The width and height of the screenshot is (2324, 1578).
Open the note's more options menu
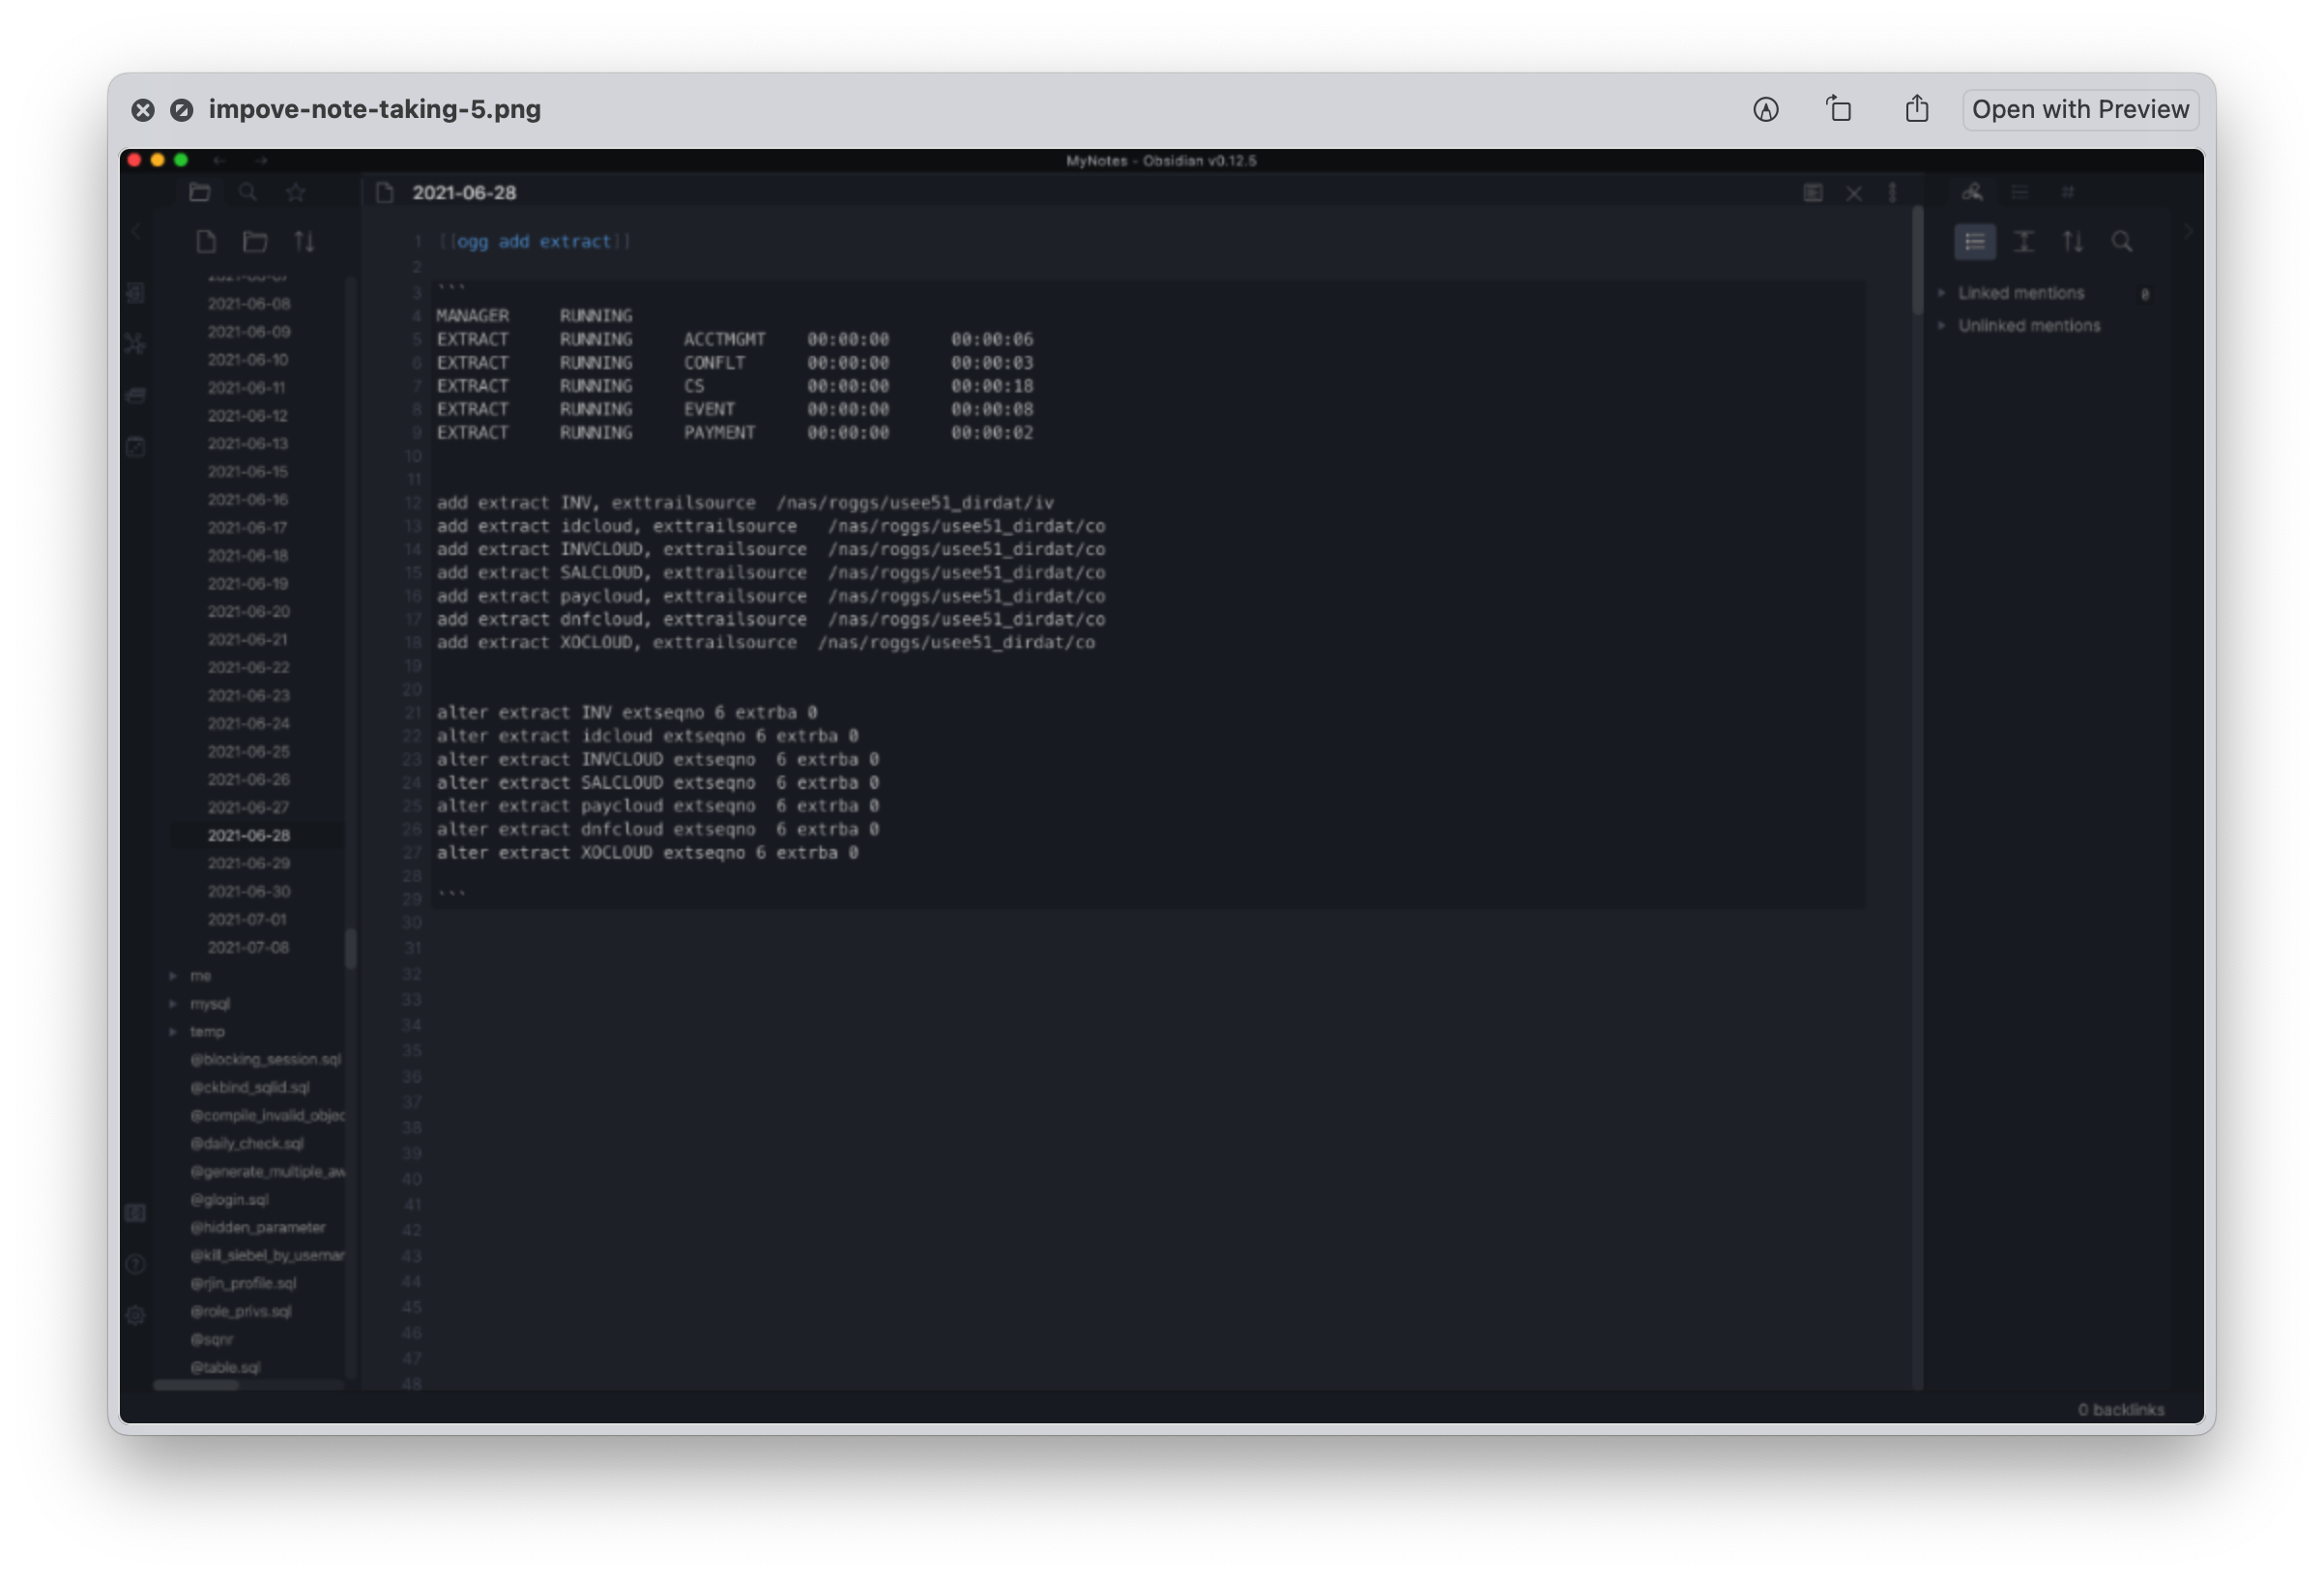click(x=1892, y=193)
